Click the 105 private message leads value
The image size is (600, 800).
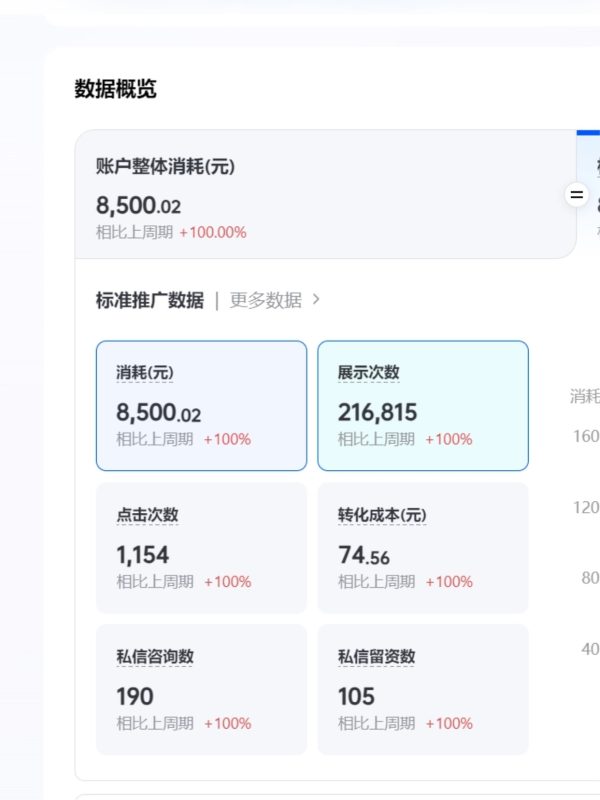click(x=356, y=696)
